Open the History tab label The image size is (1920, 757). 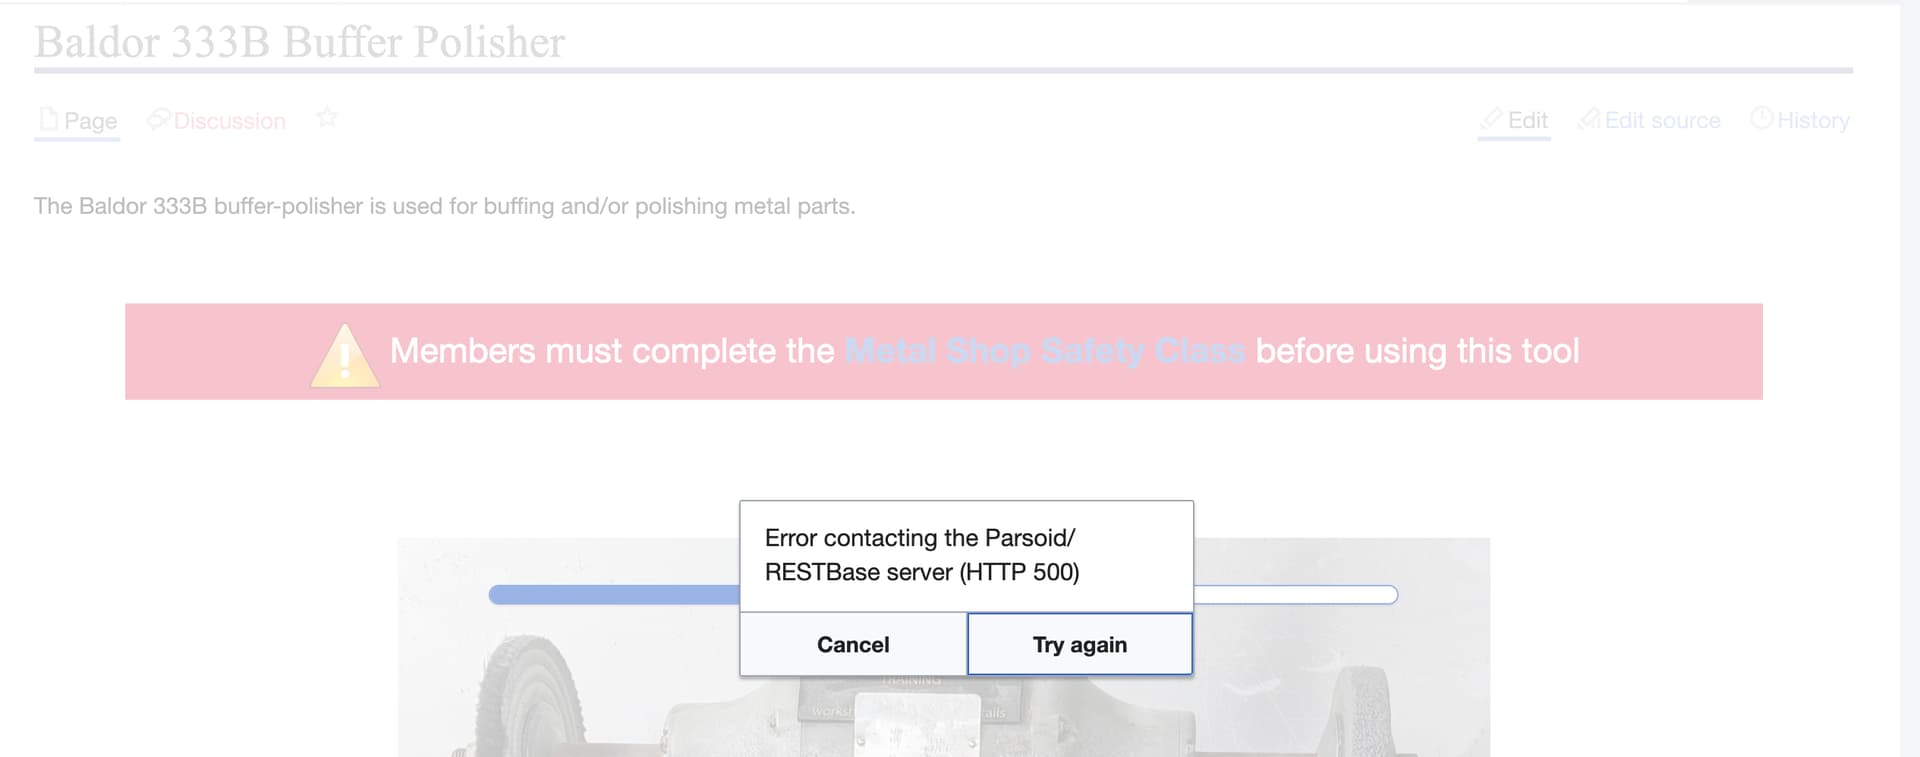(1813, 120)
